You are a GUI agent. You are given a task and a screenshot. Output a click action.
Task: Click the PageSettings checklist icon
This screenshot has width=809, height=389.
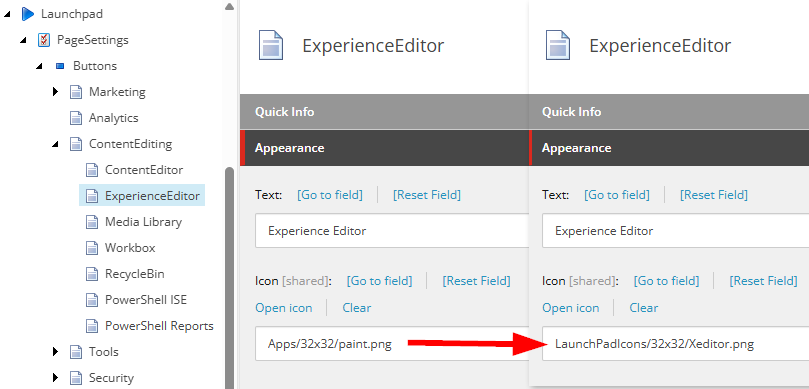point(44,40)
